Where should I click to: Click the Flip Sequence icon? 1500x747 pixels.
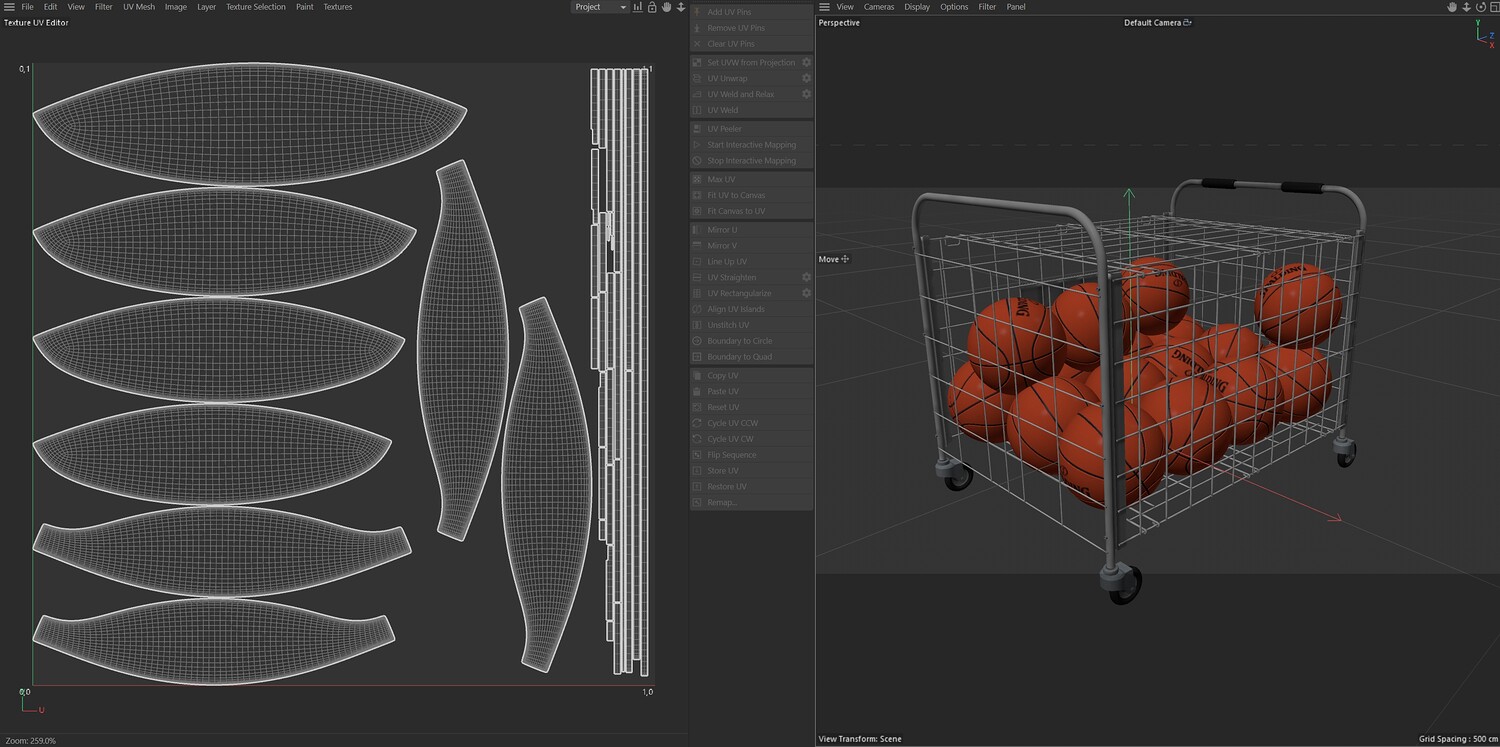tap(697, 455)
